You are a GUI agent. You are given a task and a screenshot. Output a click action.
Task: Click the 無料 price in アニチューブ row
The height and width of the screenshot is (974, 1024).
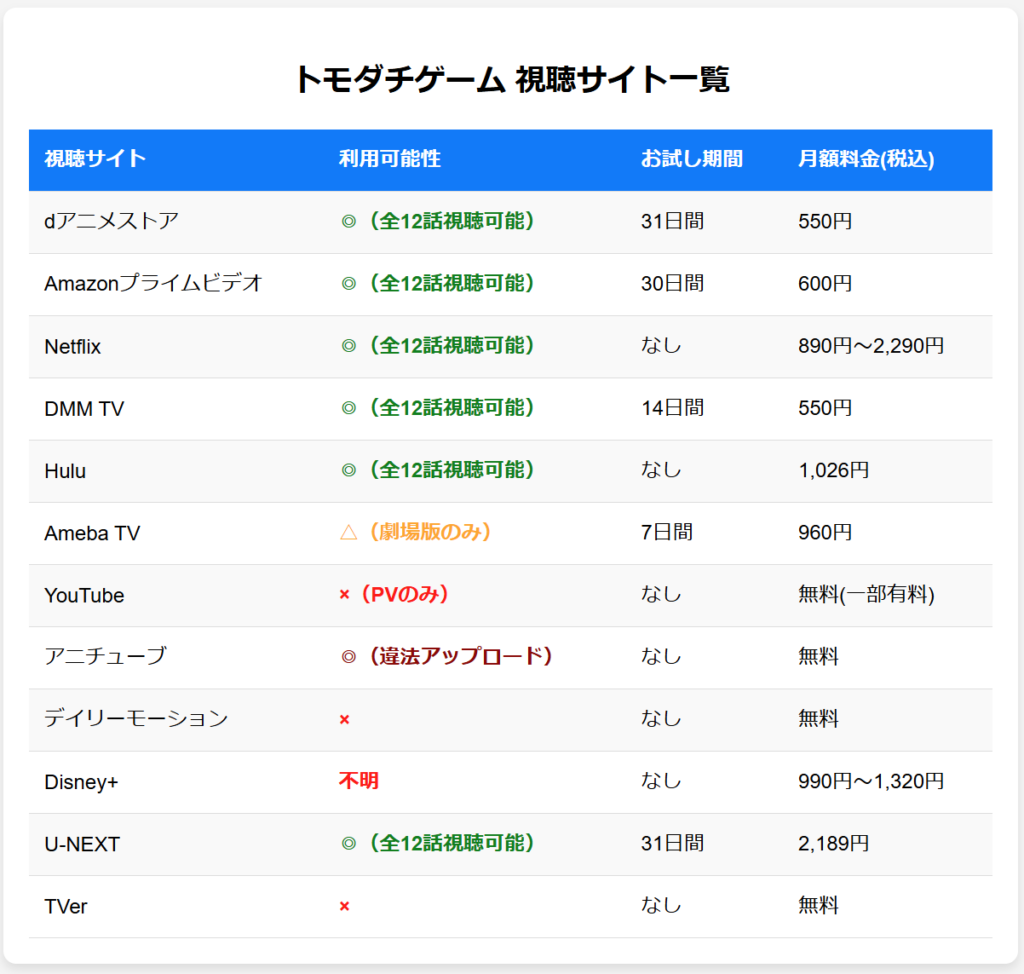coord(818,657)
